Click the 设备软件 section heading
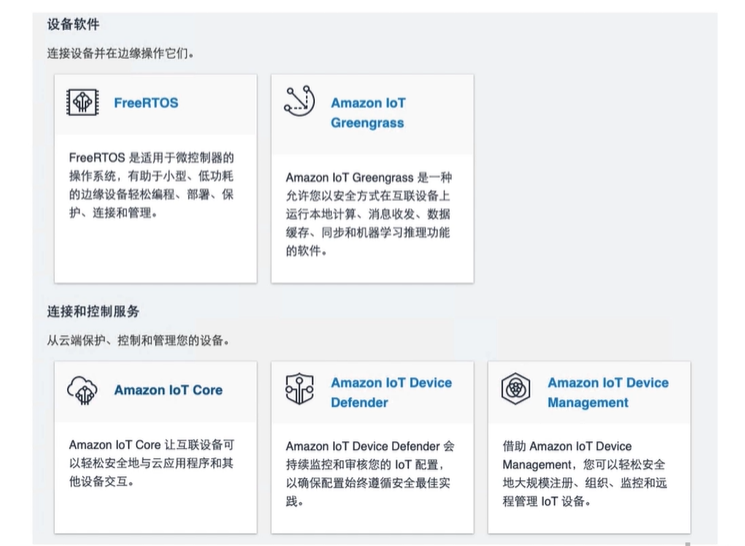Viewport: 745px width, 546px height. pyautogui.click(x=73, y=24)
